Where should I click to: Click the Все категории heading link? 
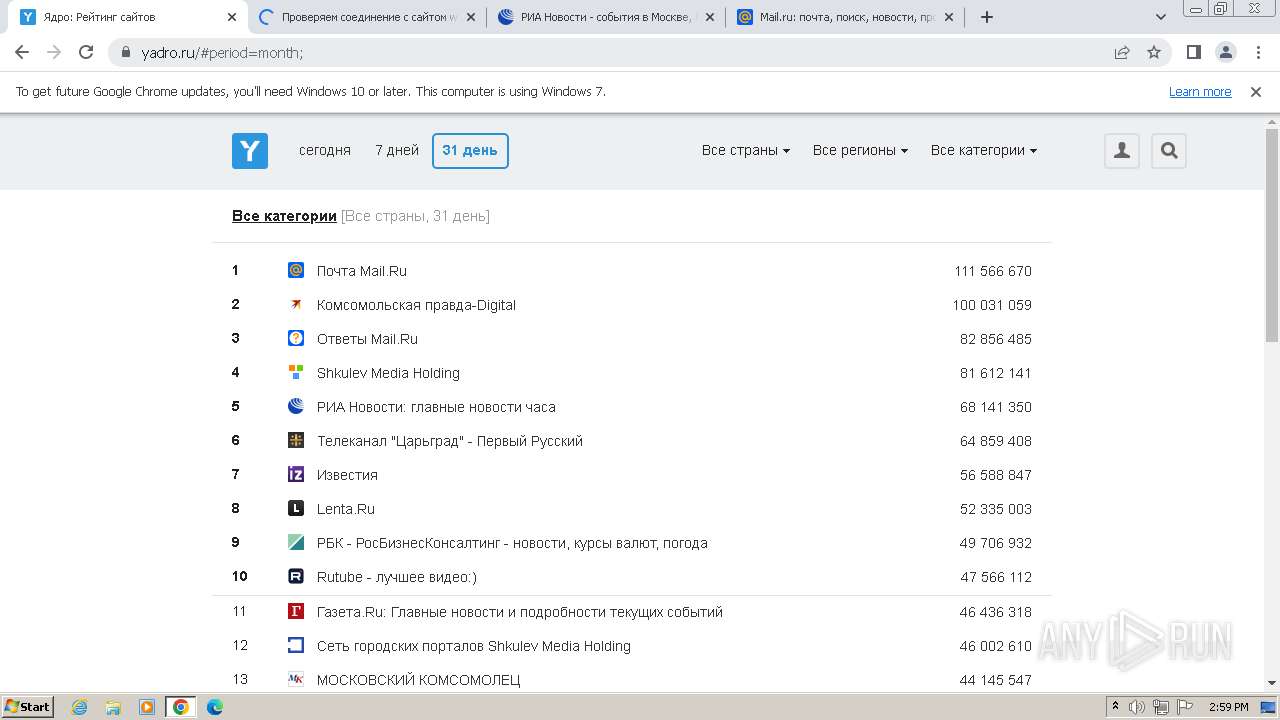click(x=284, y=216)
